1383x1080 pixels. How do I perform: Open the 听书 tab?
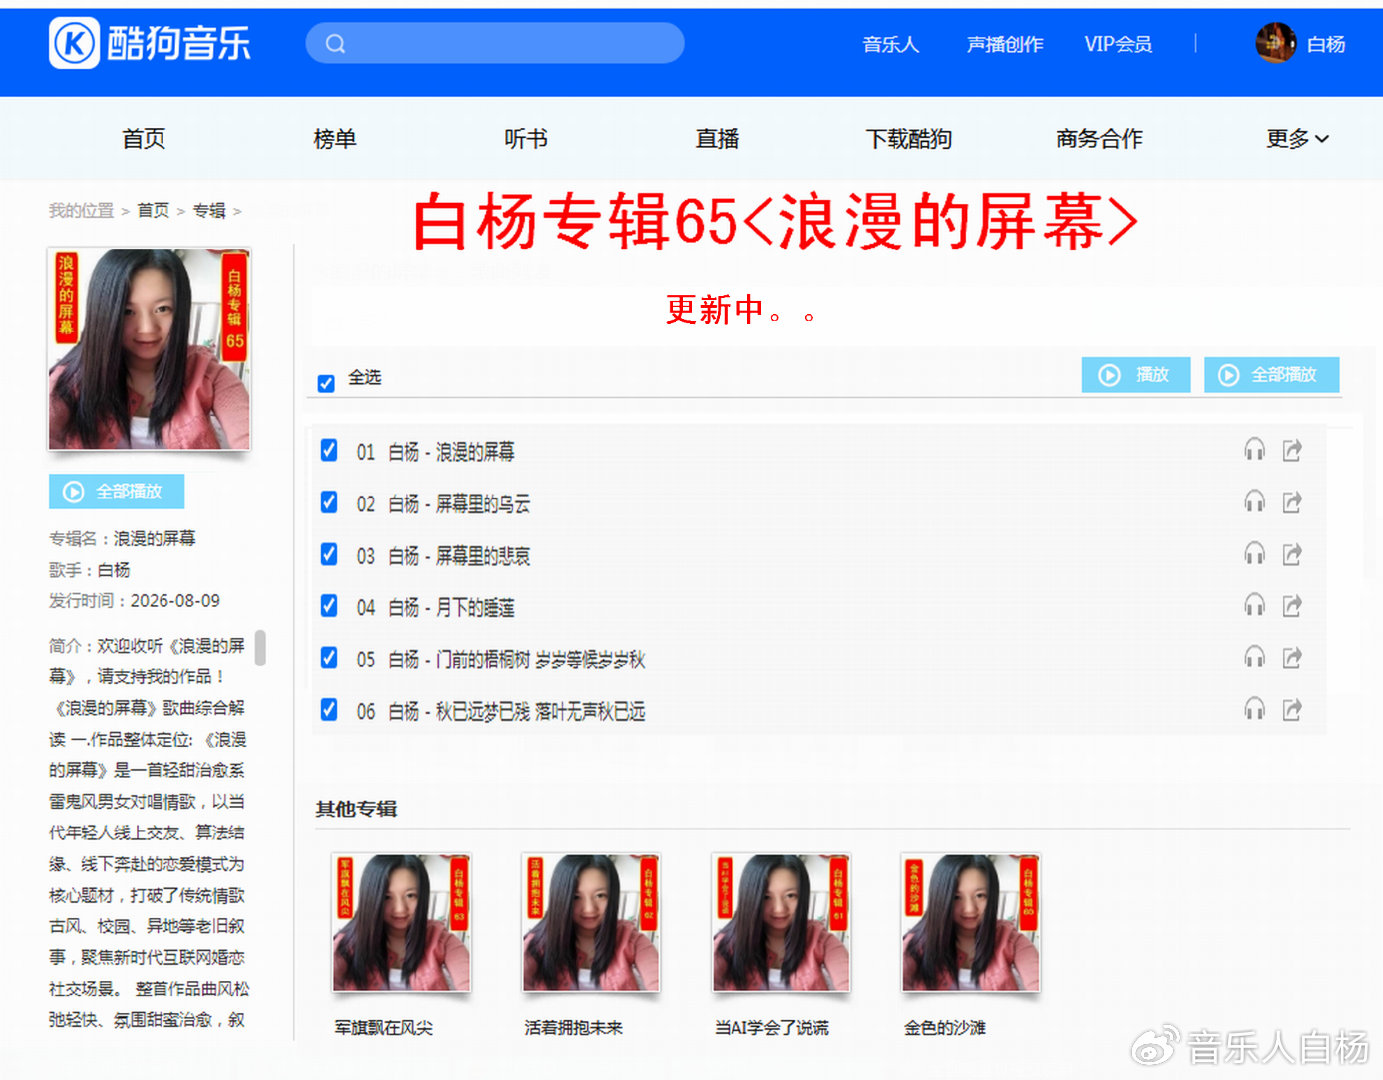coord(526,139)
